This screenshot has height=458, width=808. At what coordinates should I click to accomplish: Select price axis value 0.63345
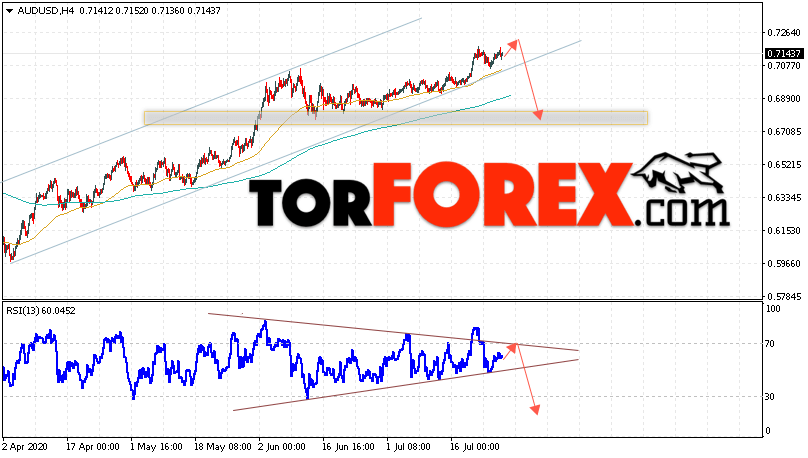tap(784, 197)
